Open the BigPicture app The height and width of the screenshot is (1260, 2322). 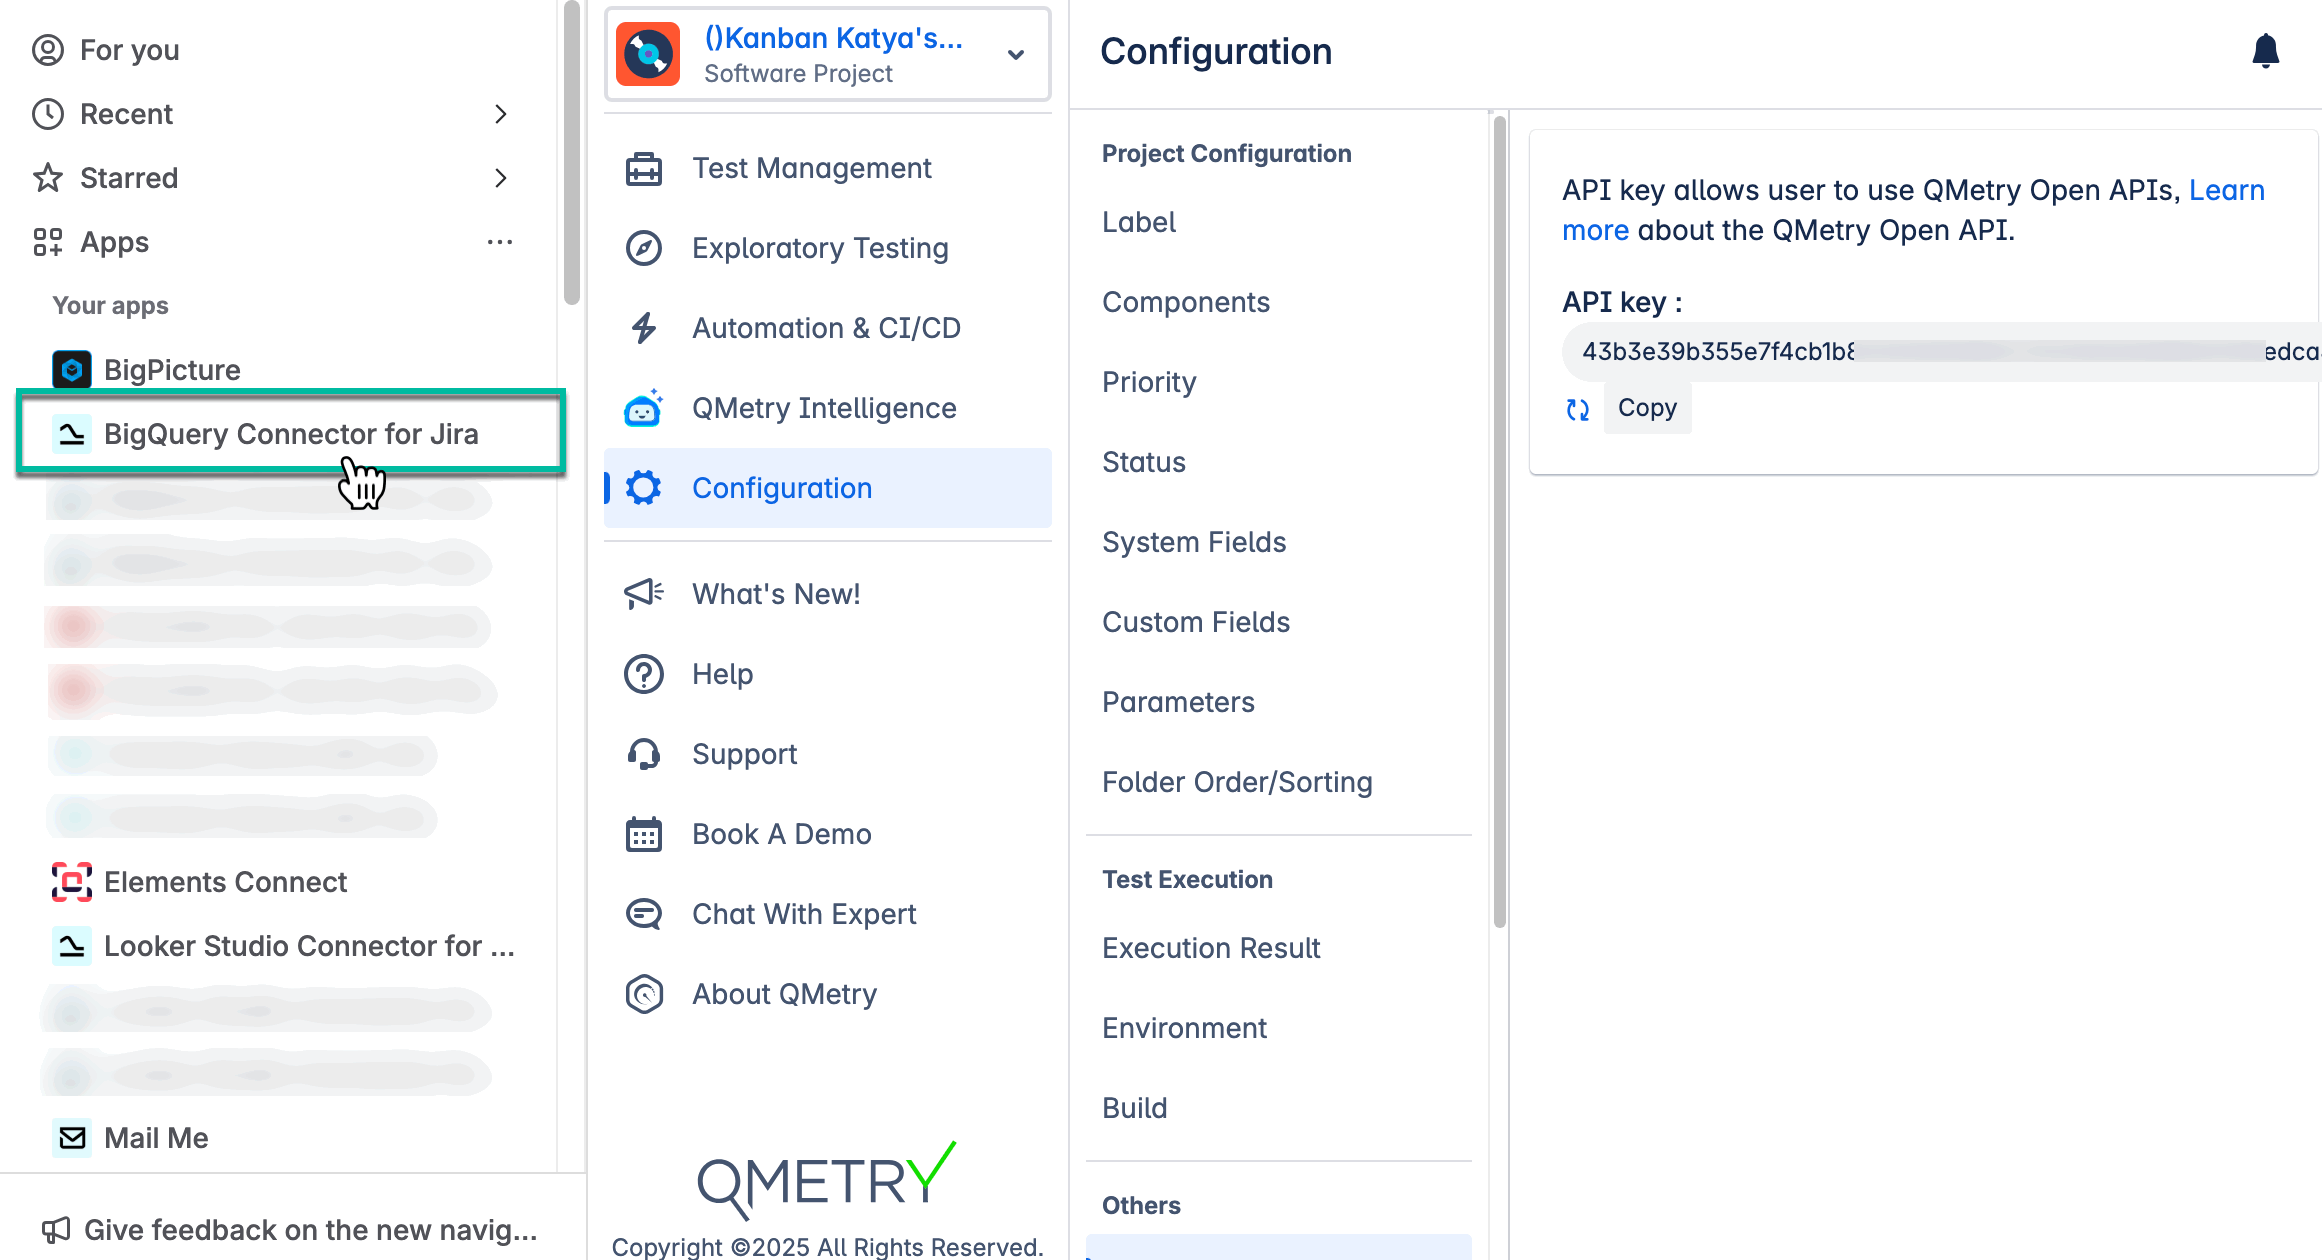pyautogui.click(x=172, y=369)
